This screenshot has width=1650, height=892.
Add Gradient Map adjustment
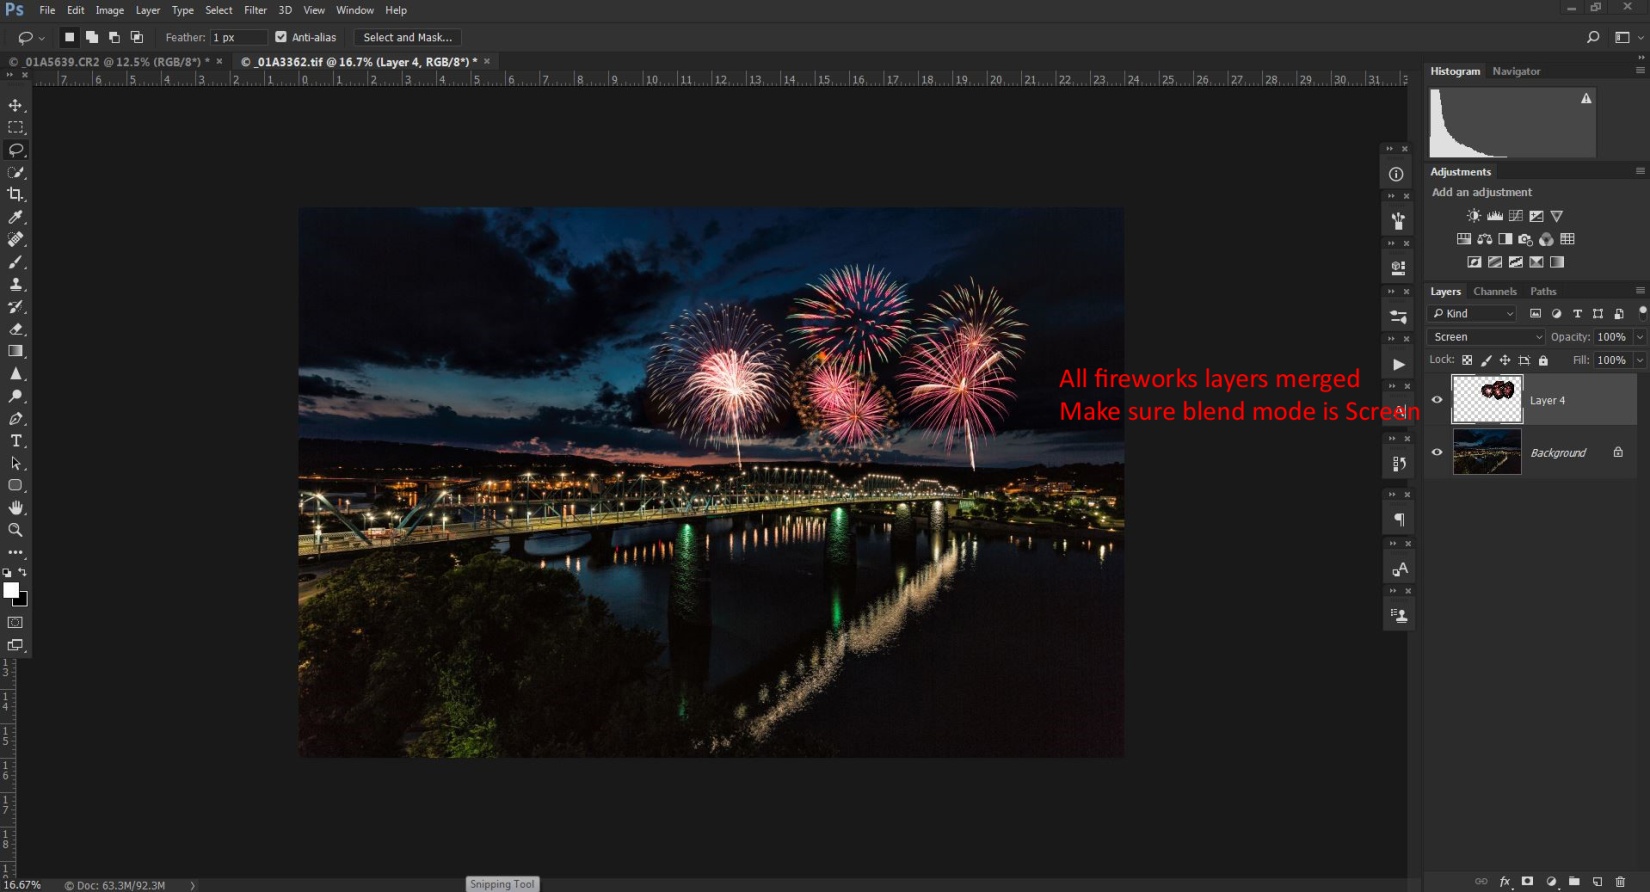1557,262
